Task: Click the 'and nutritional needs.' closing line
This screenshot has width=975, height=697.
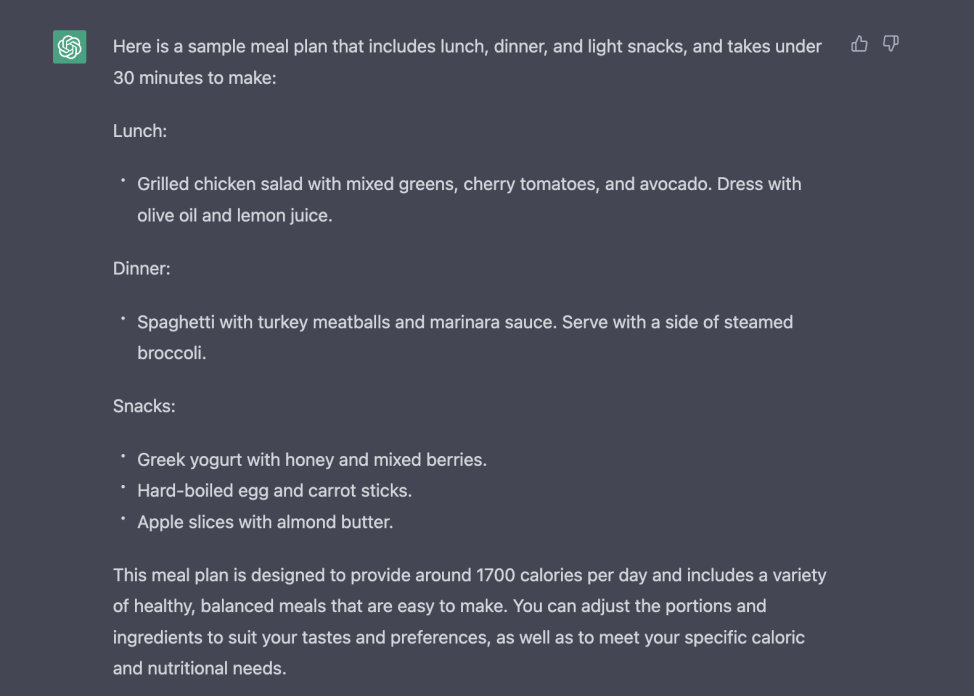Action: click(x=199, y=668)
